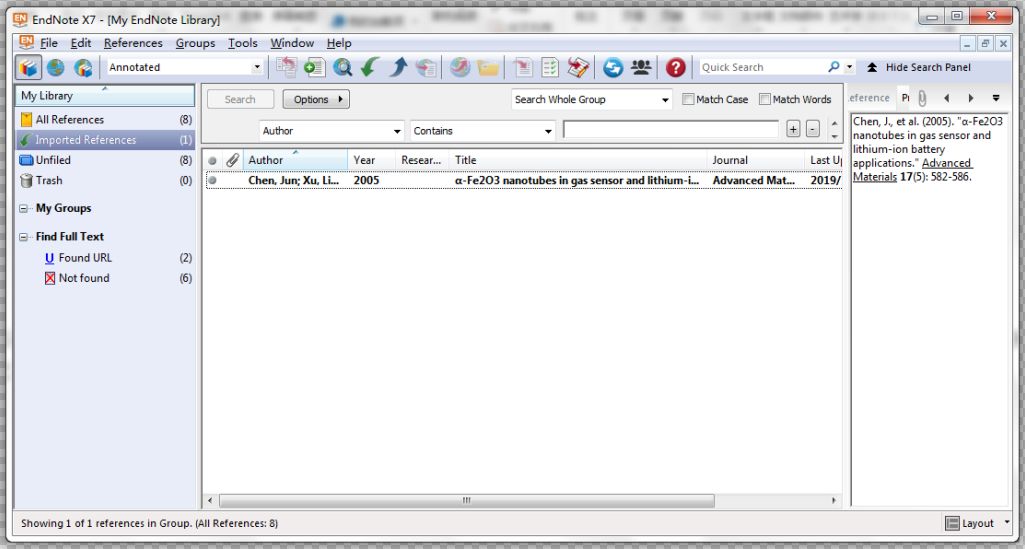Collapse the Find Full Text tree node
1025x549 pixels.
coord(24,237)
